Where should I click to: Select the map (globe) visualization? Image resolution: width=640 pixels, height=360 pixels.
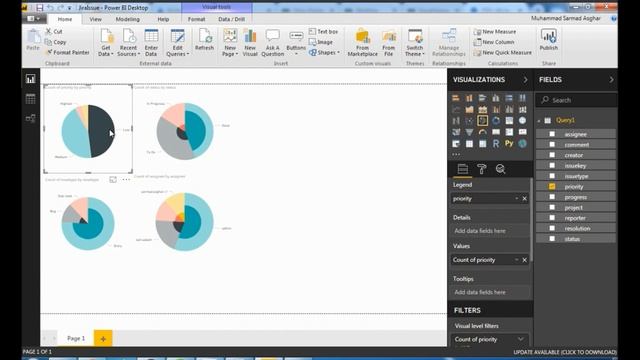pyautogui.click(x=522, y=121)
